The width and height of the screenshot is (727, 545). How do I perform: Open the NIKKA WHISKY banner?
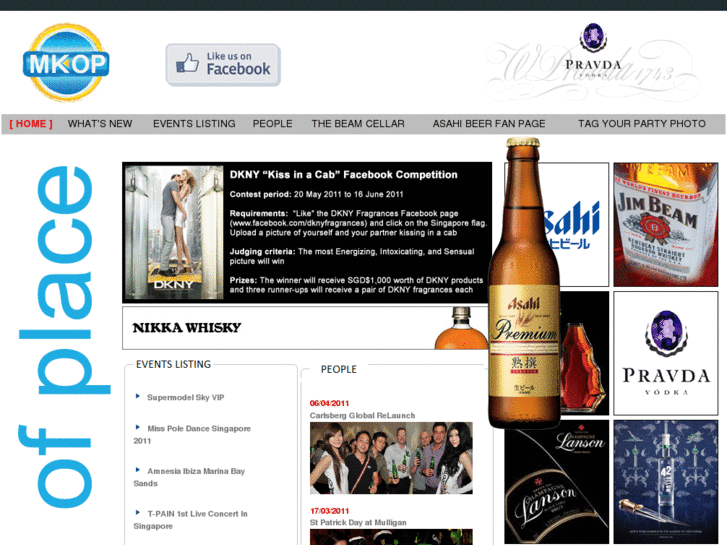(306, 327)
